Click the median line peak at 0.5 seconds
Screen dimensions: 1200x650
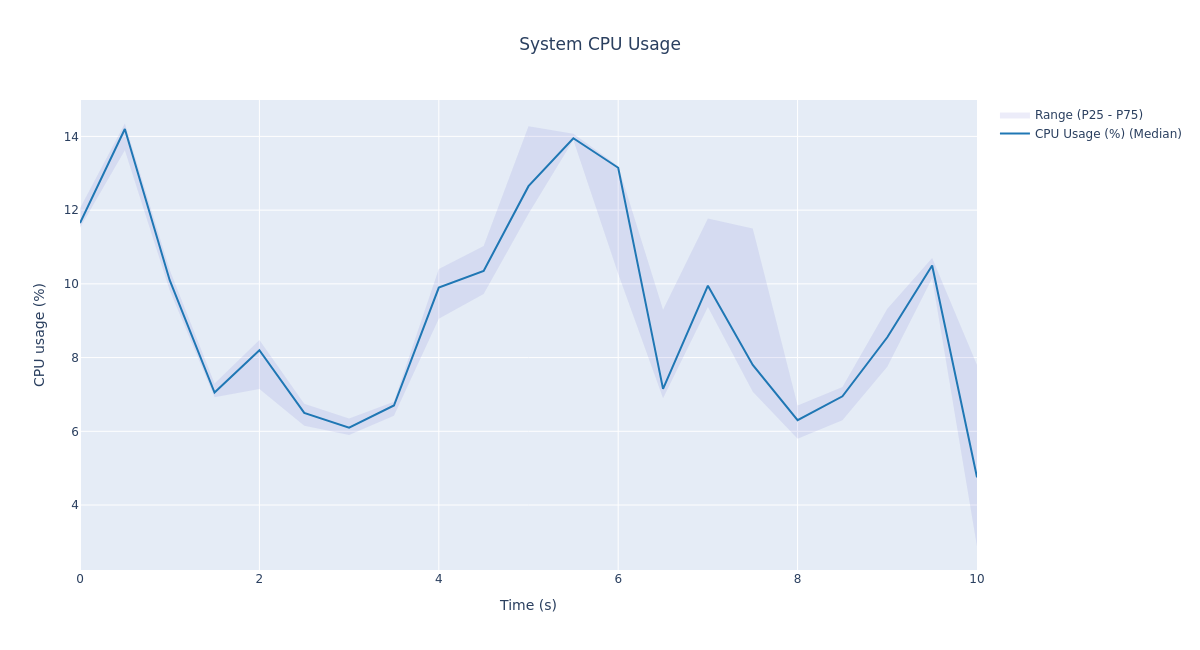tap(125, 129)
